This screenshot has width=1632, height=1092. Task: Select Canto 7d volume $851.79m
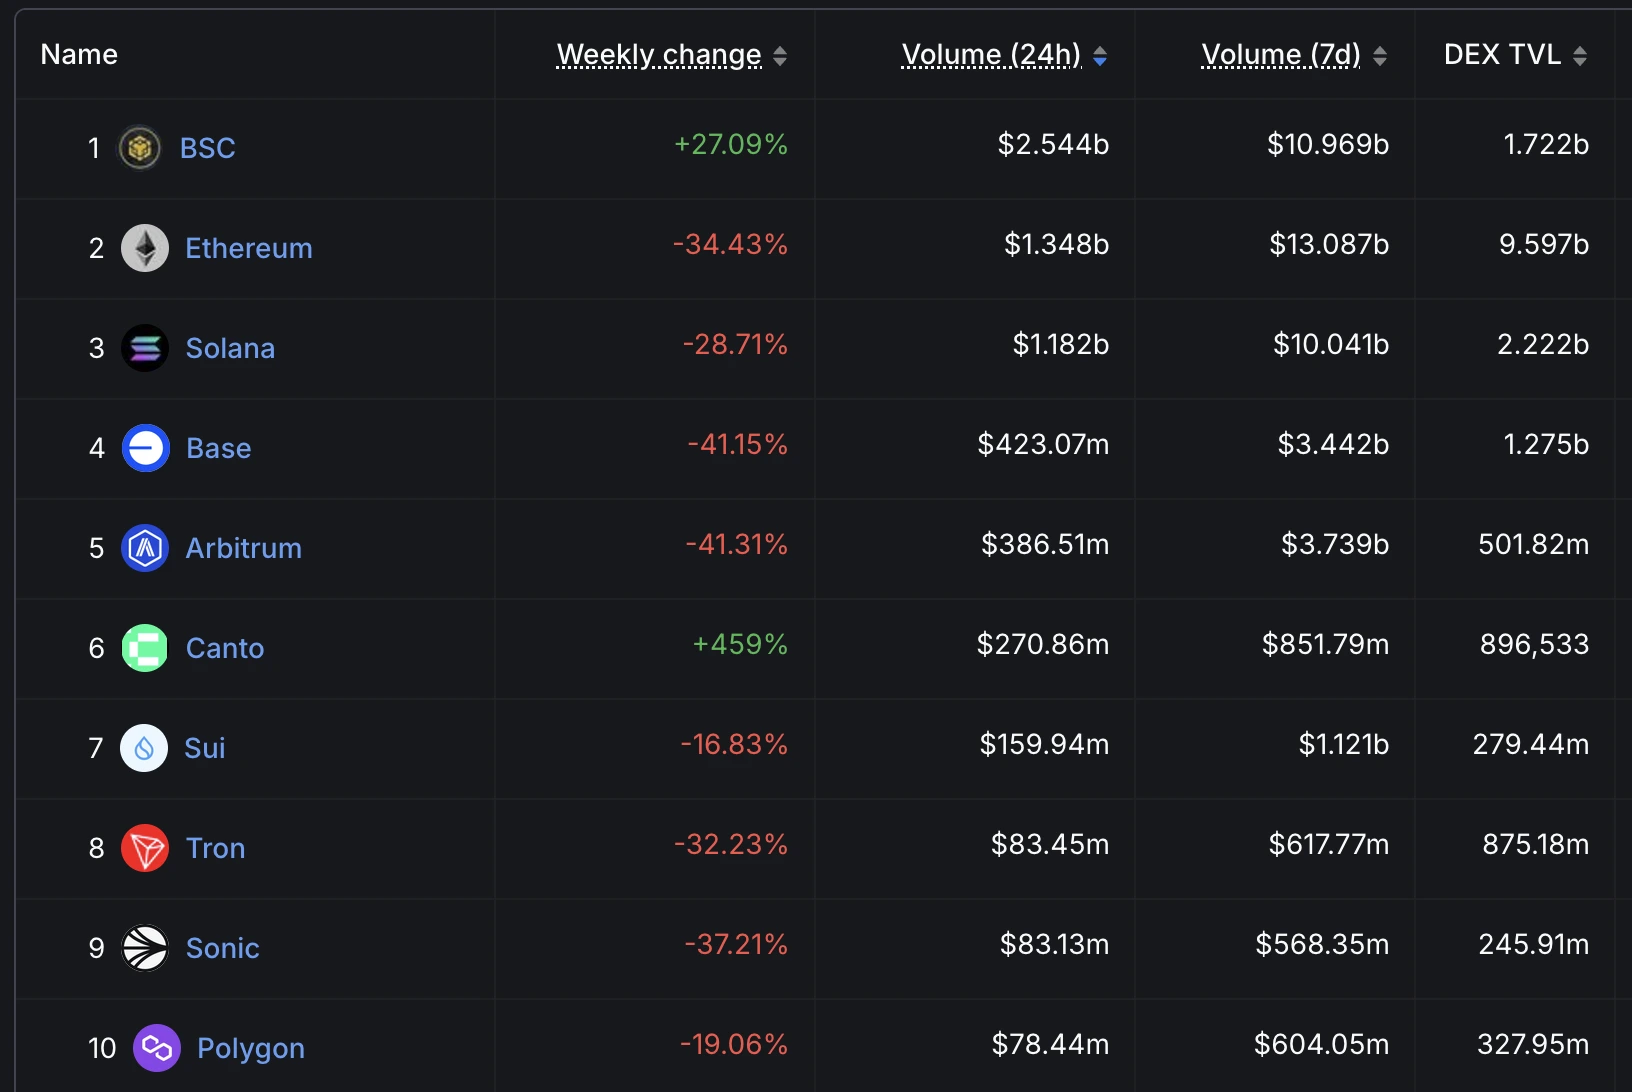click(1325, 644)
